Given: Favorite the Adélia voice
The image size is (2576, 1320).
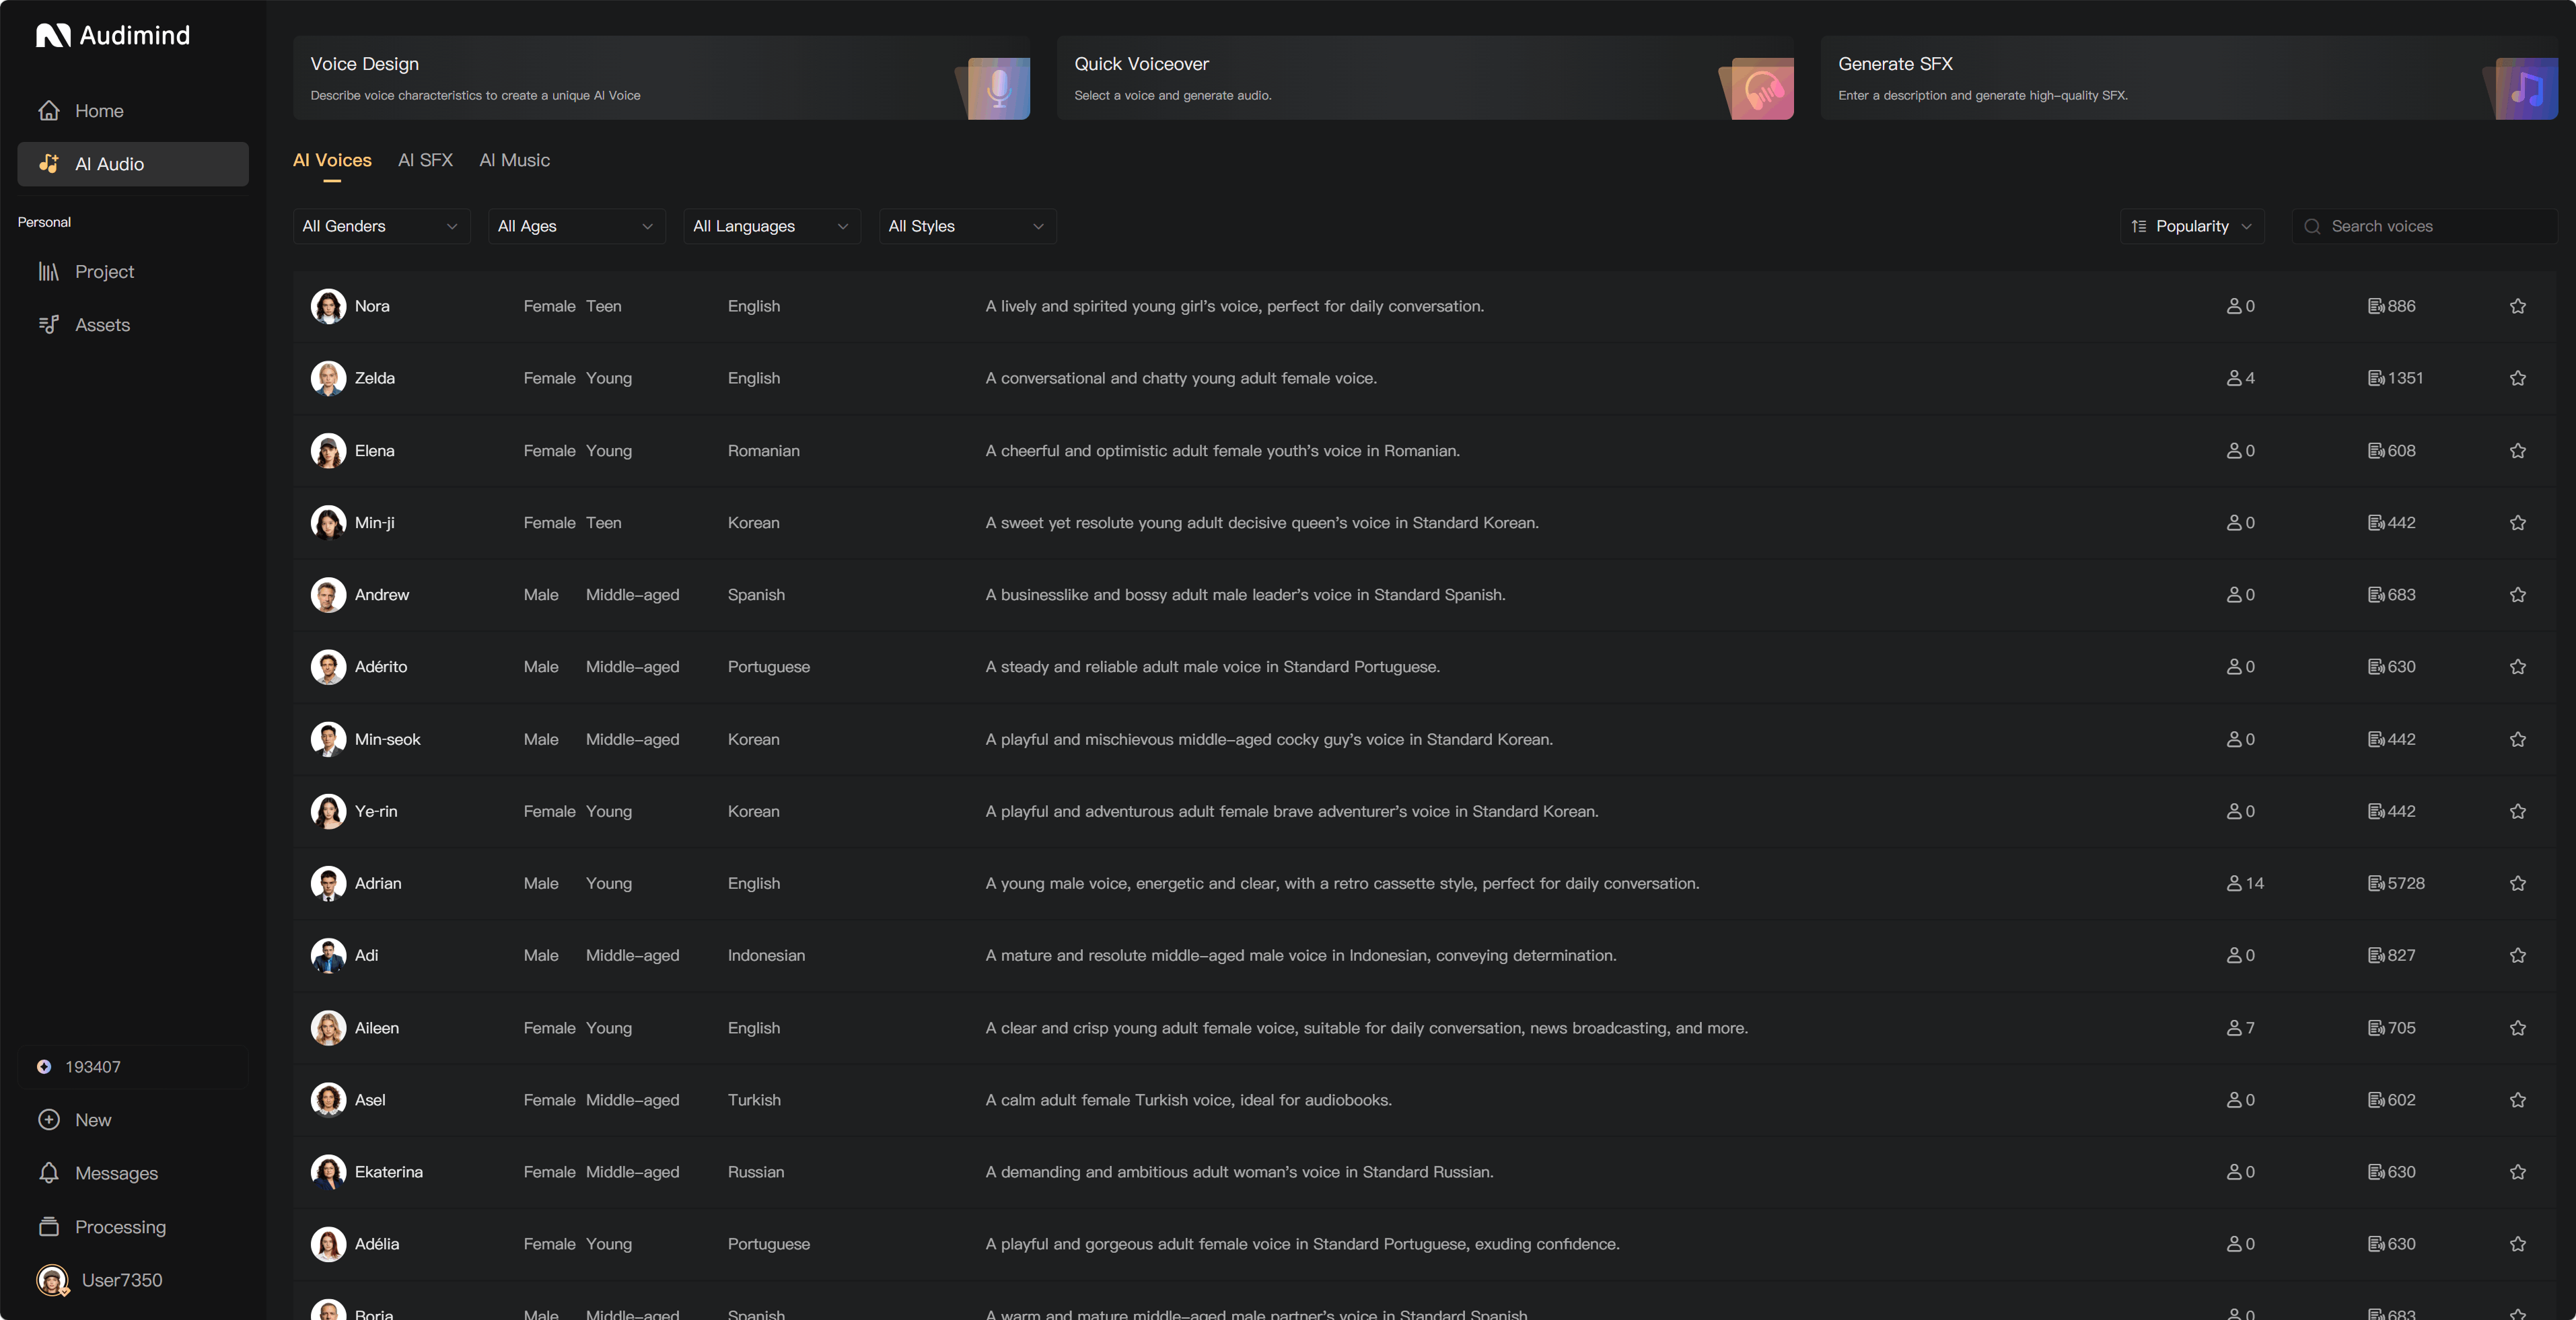Looking at the screenshot, I should 2518,1244.
